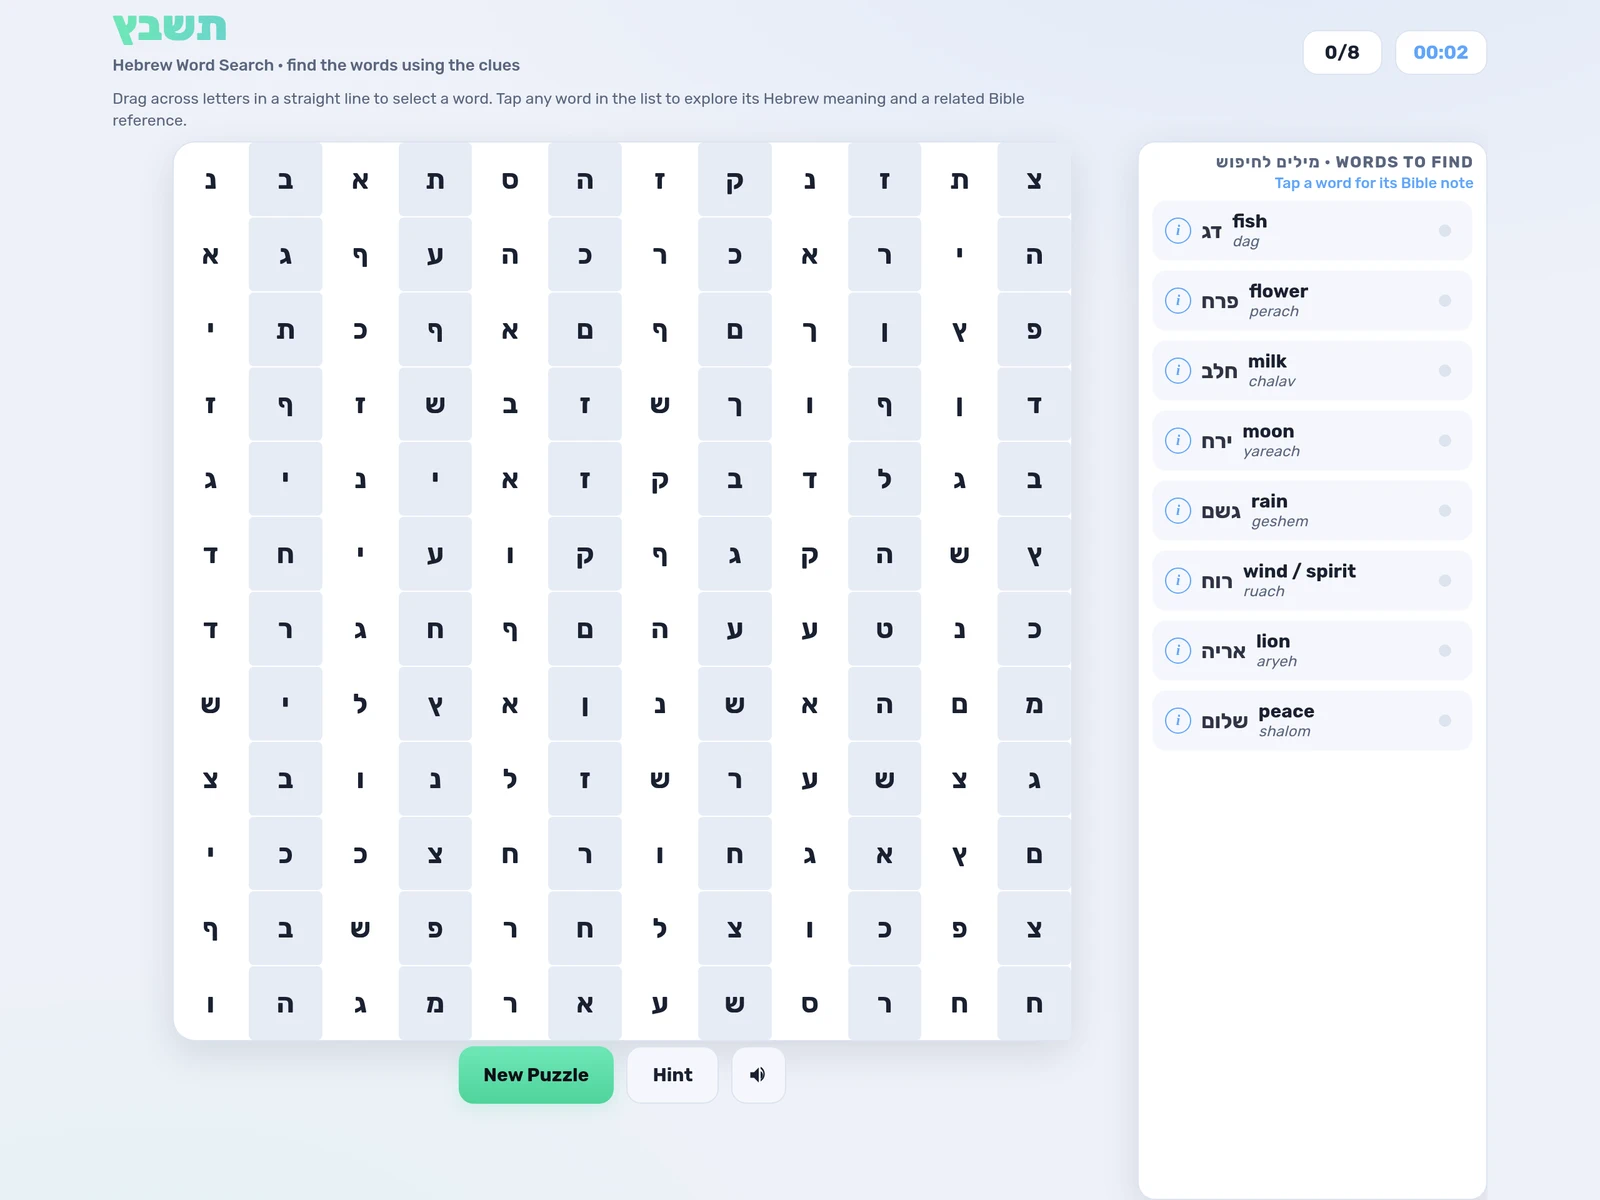The width and height of the screenshot is (1600, 1200).
Task: Click the Hebrew text גשם in the list
Action: tap(1221, 512)
